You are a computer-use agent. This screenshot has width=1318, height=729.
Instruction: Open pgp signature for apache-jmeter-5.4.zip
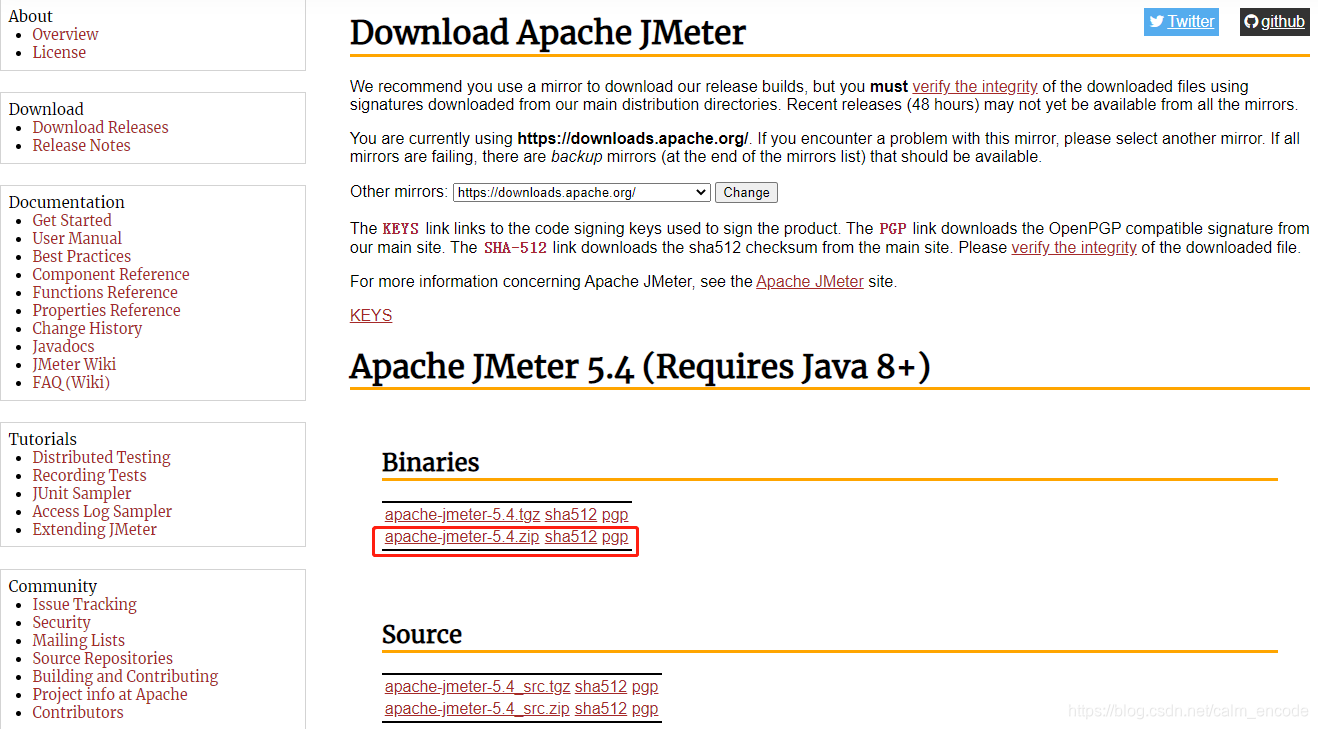615,537
